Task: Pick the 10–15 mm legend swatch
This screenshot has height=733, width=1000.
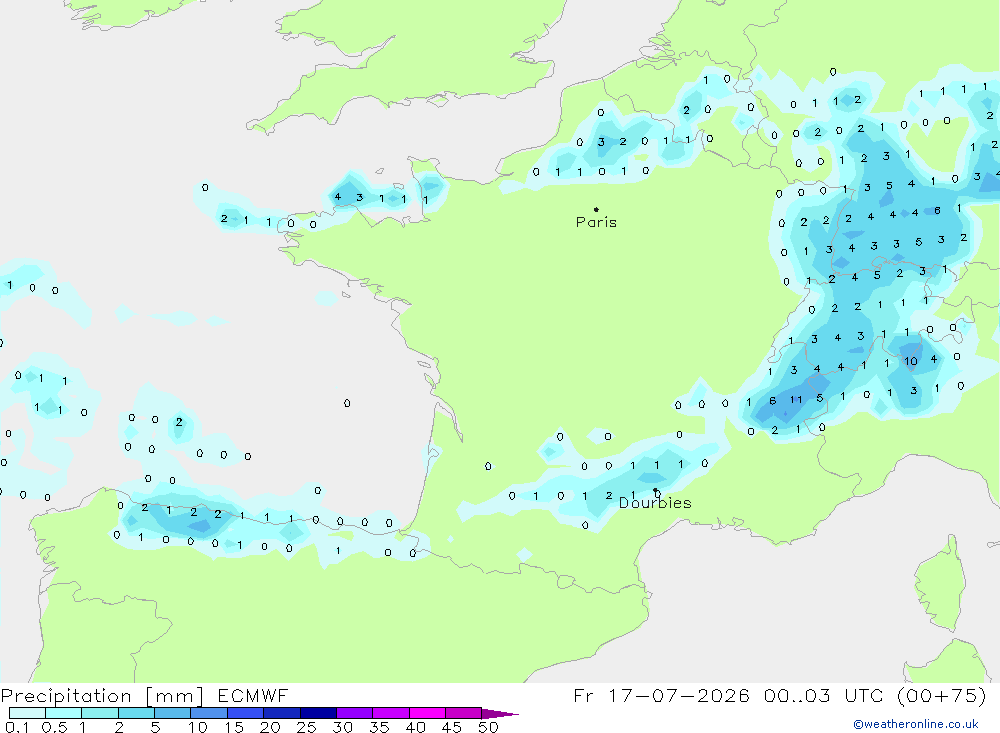Action: click(x=209, y=713)
